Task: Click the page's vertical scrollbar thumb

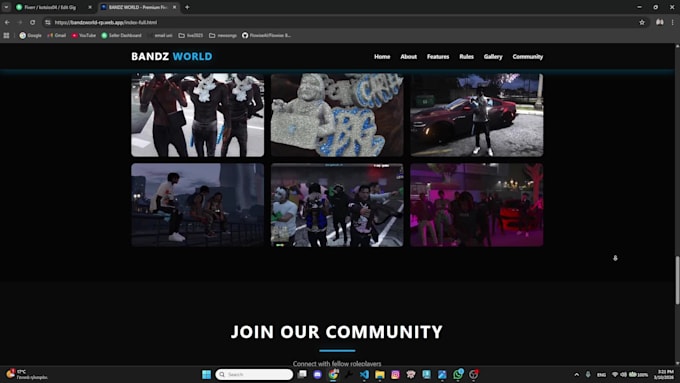Action: point(677,280)
